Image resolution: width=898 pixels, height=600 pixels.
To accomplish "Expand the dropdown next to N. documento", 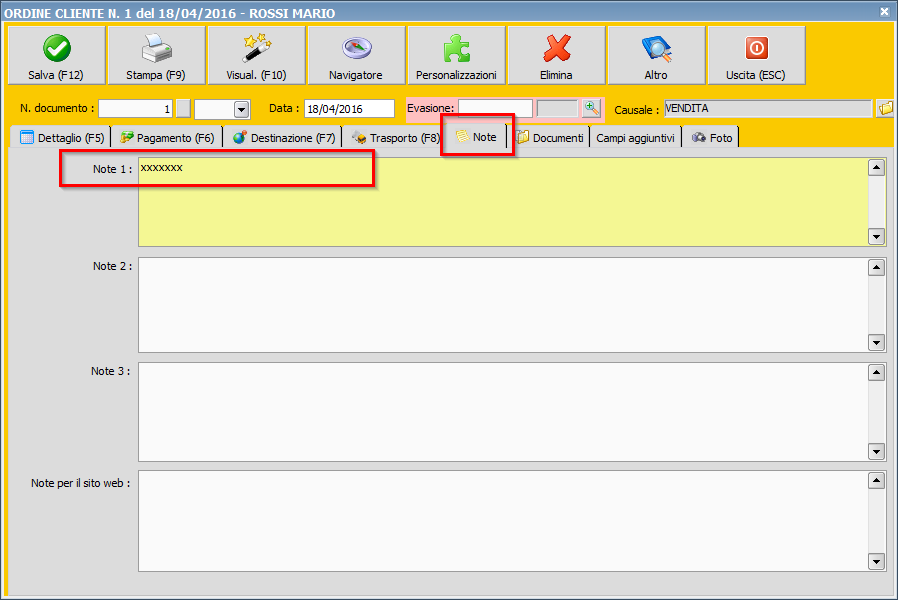I will (x=241, y=109).
